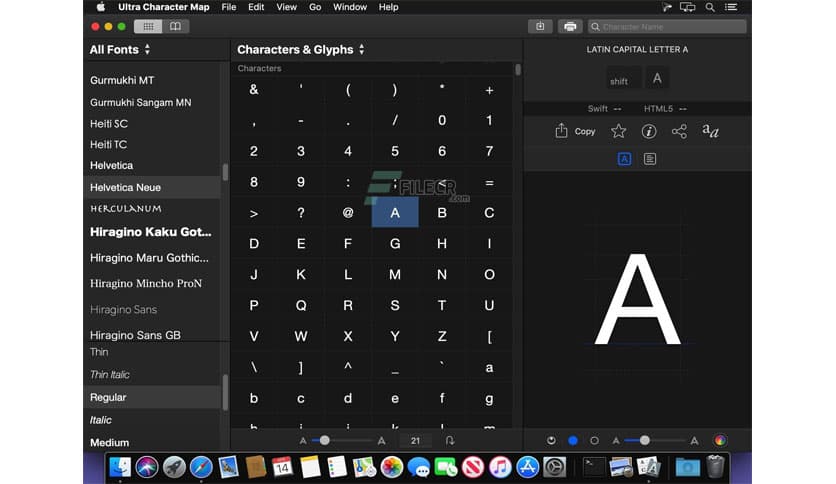The height and width of the screenshot is (484, 836).
Task: Switch to the grid view toolbar button
Action: [148, 26]
